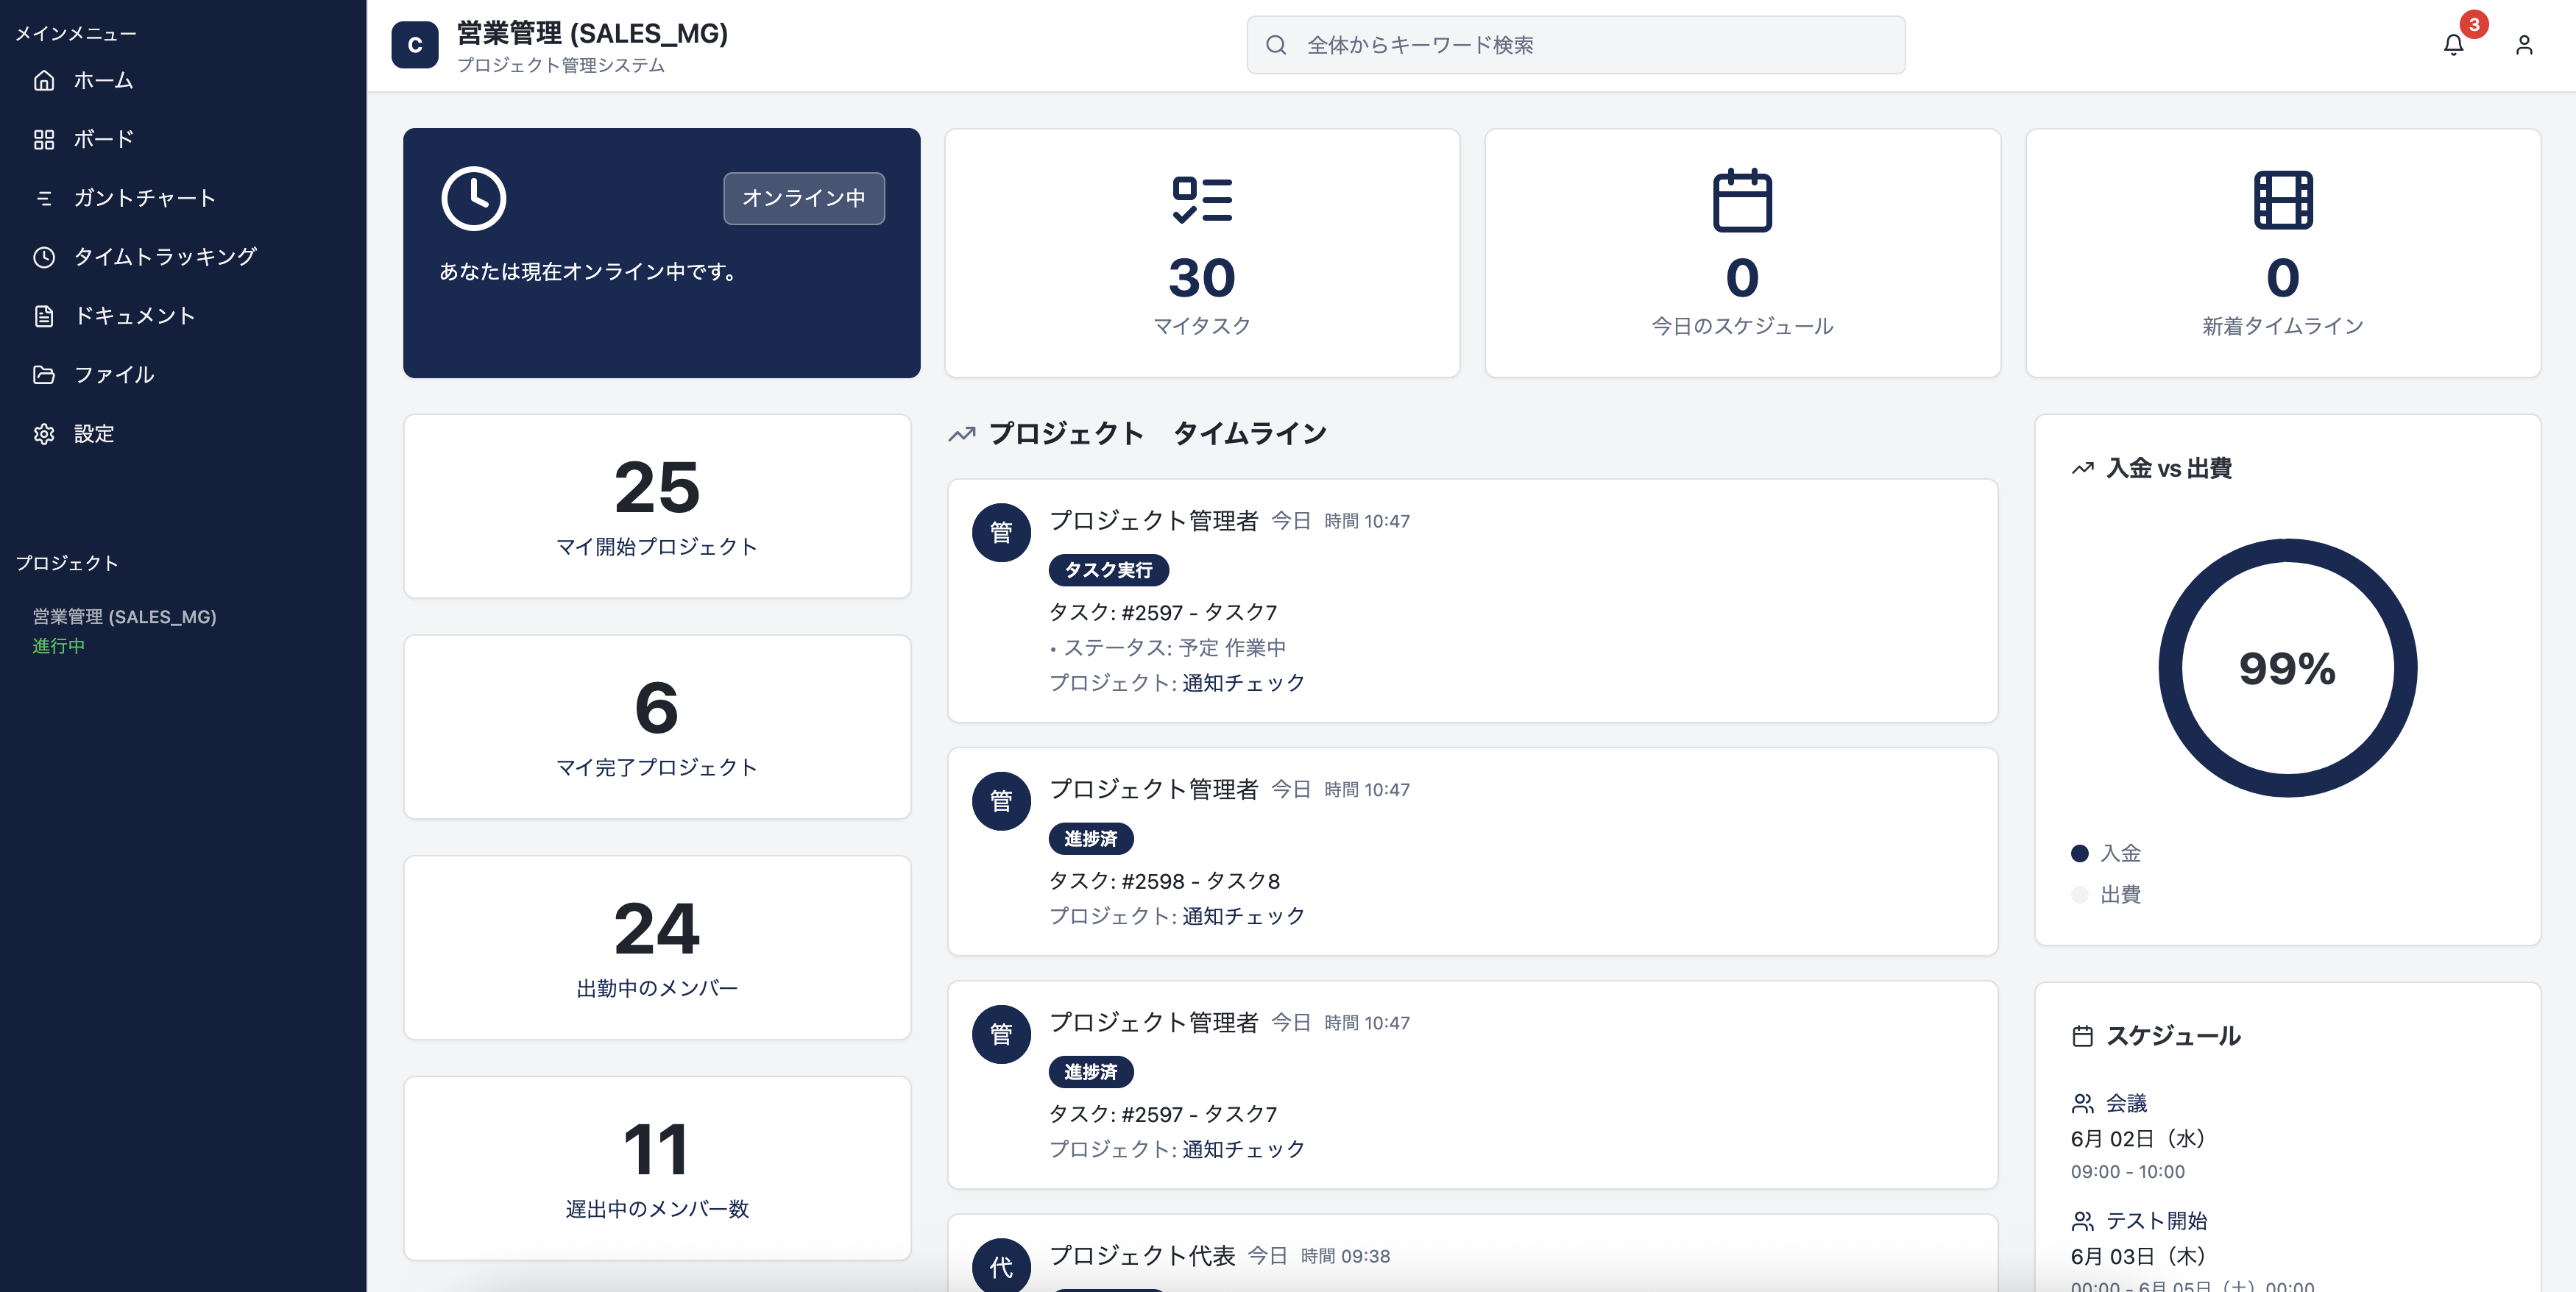Viewport: 2576px width, 1292px height.
Task: Click the 管 avatar on first timeline entry
Action: tap(1000, 533)
